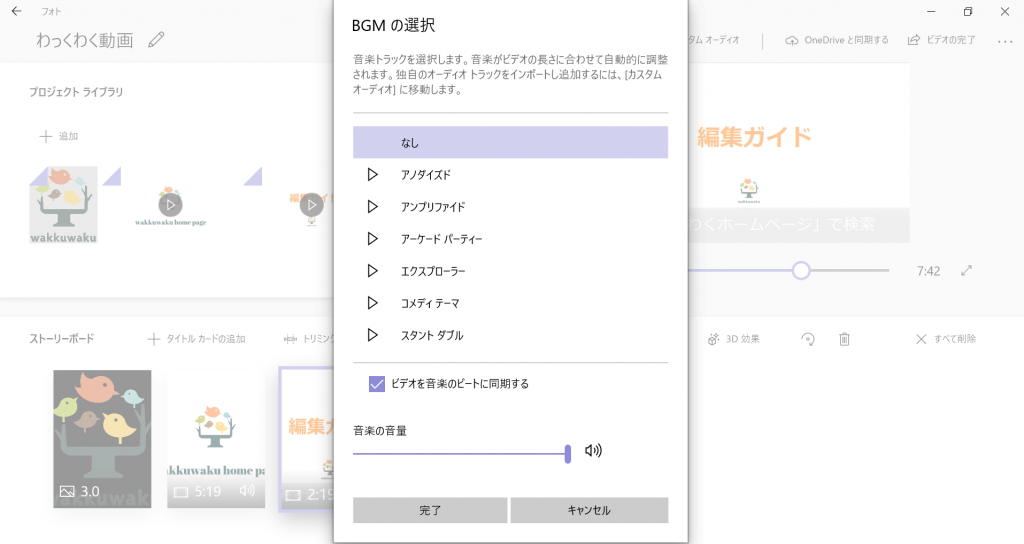Viewport: 1024px width, 544px height.
Task: Select the bird image thumbnail in storyboard
Action: 102,438
